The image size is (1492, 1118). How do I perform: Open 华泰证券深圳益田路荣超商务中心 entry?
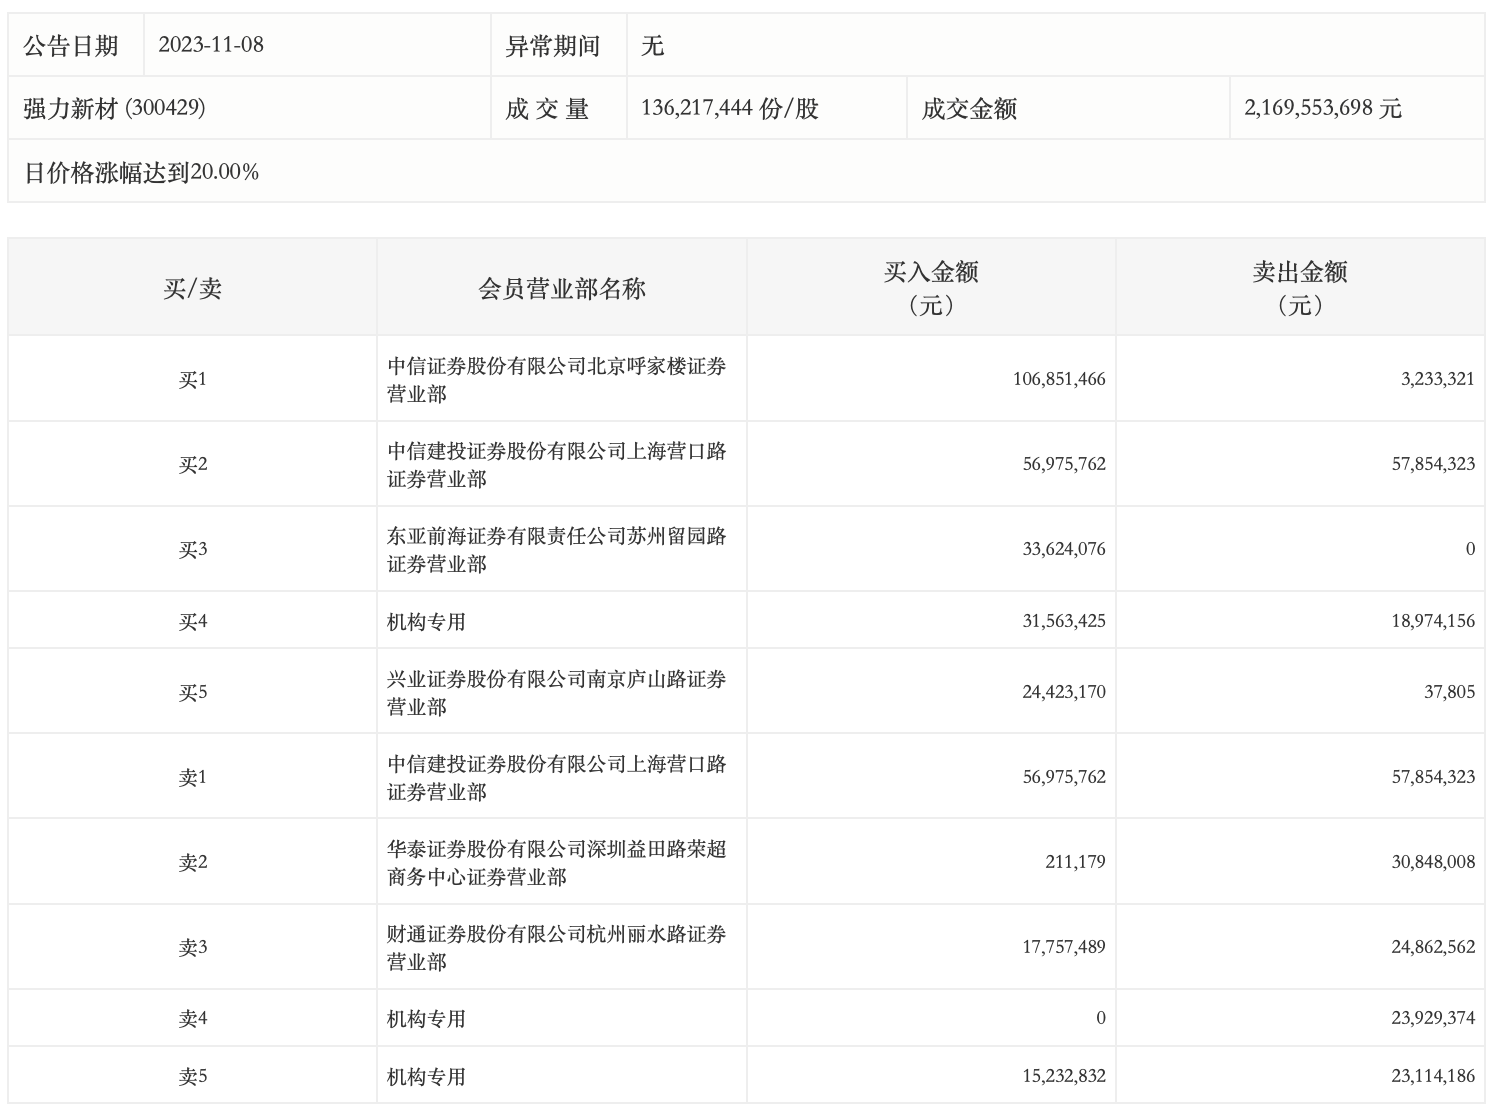tap(557, 863)
